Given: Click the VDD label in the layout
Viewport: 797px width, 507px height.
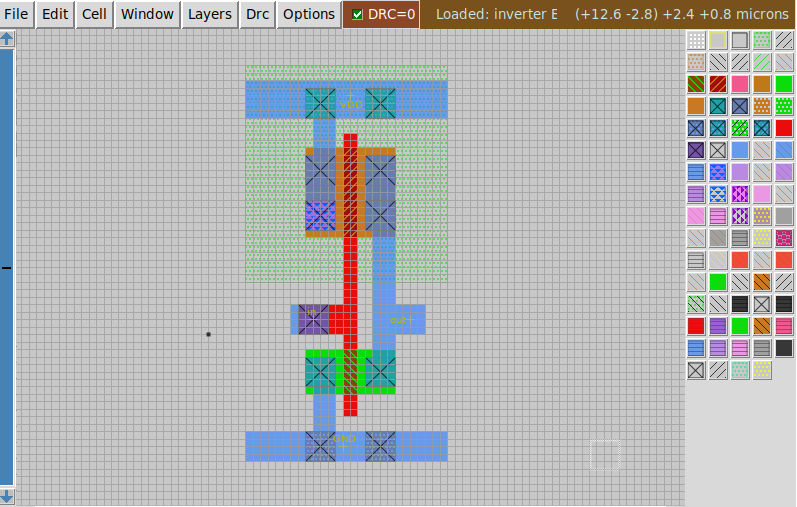Looking at the screenshot, I should [351, 104].
